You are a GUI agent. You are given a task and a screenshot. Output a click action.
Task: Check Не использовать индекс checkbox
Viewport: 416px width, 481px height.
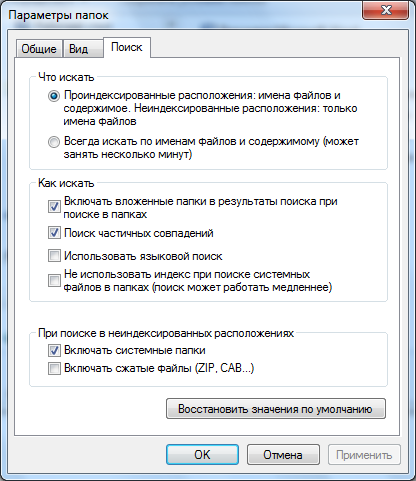click(x=54, y=280)
